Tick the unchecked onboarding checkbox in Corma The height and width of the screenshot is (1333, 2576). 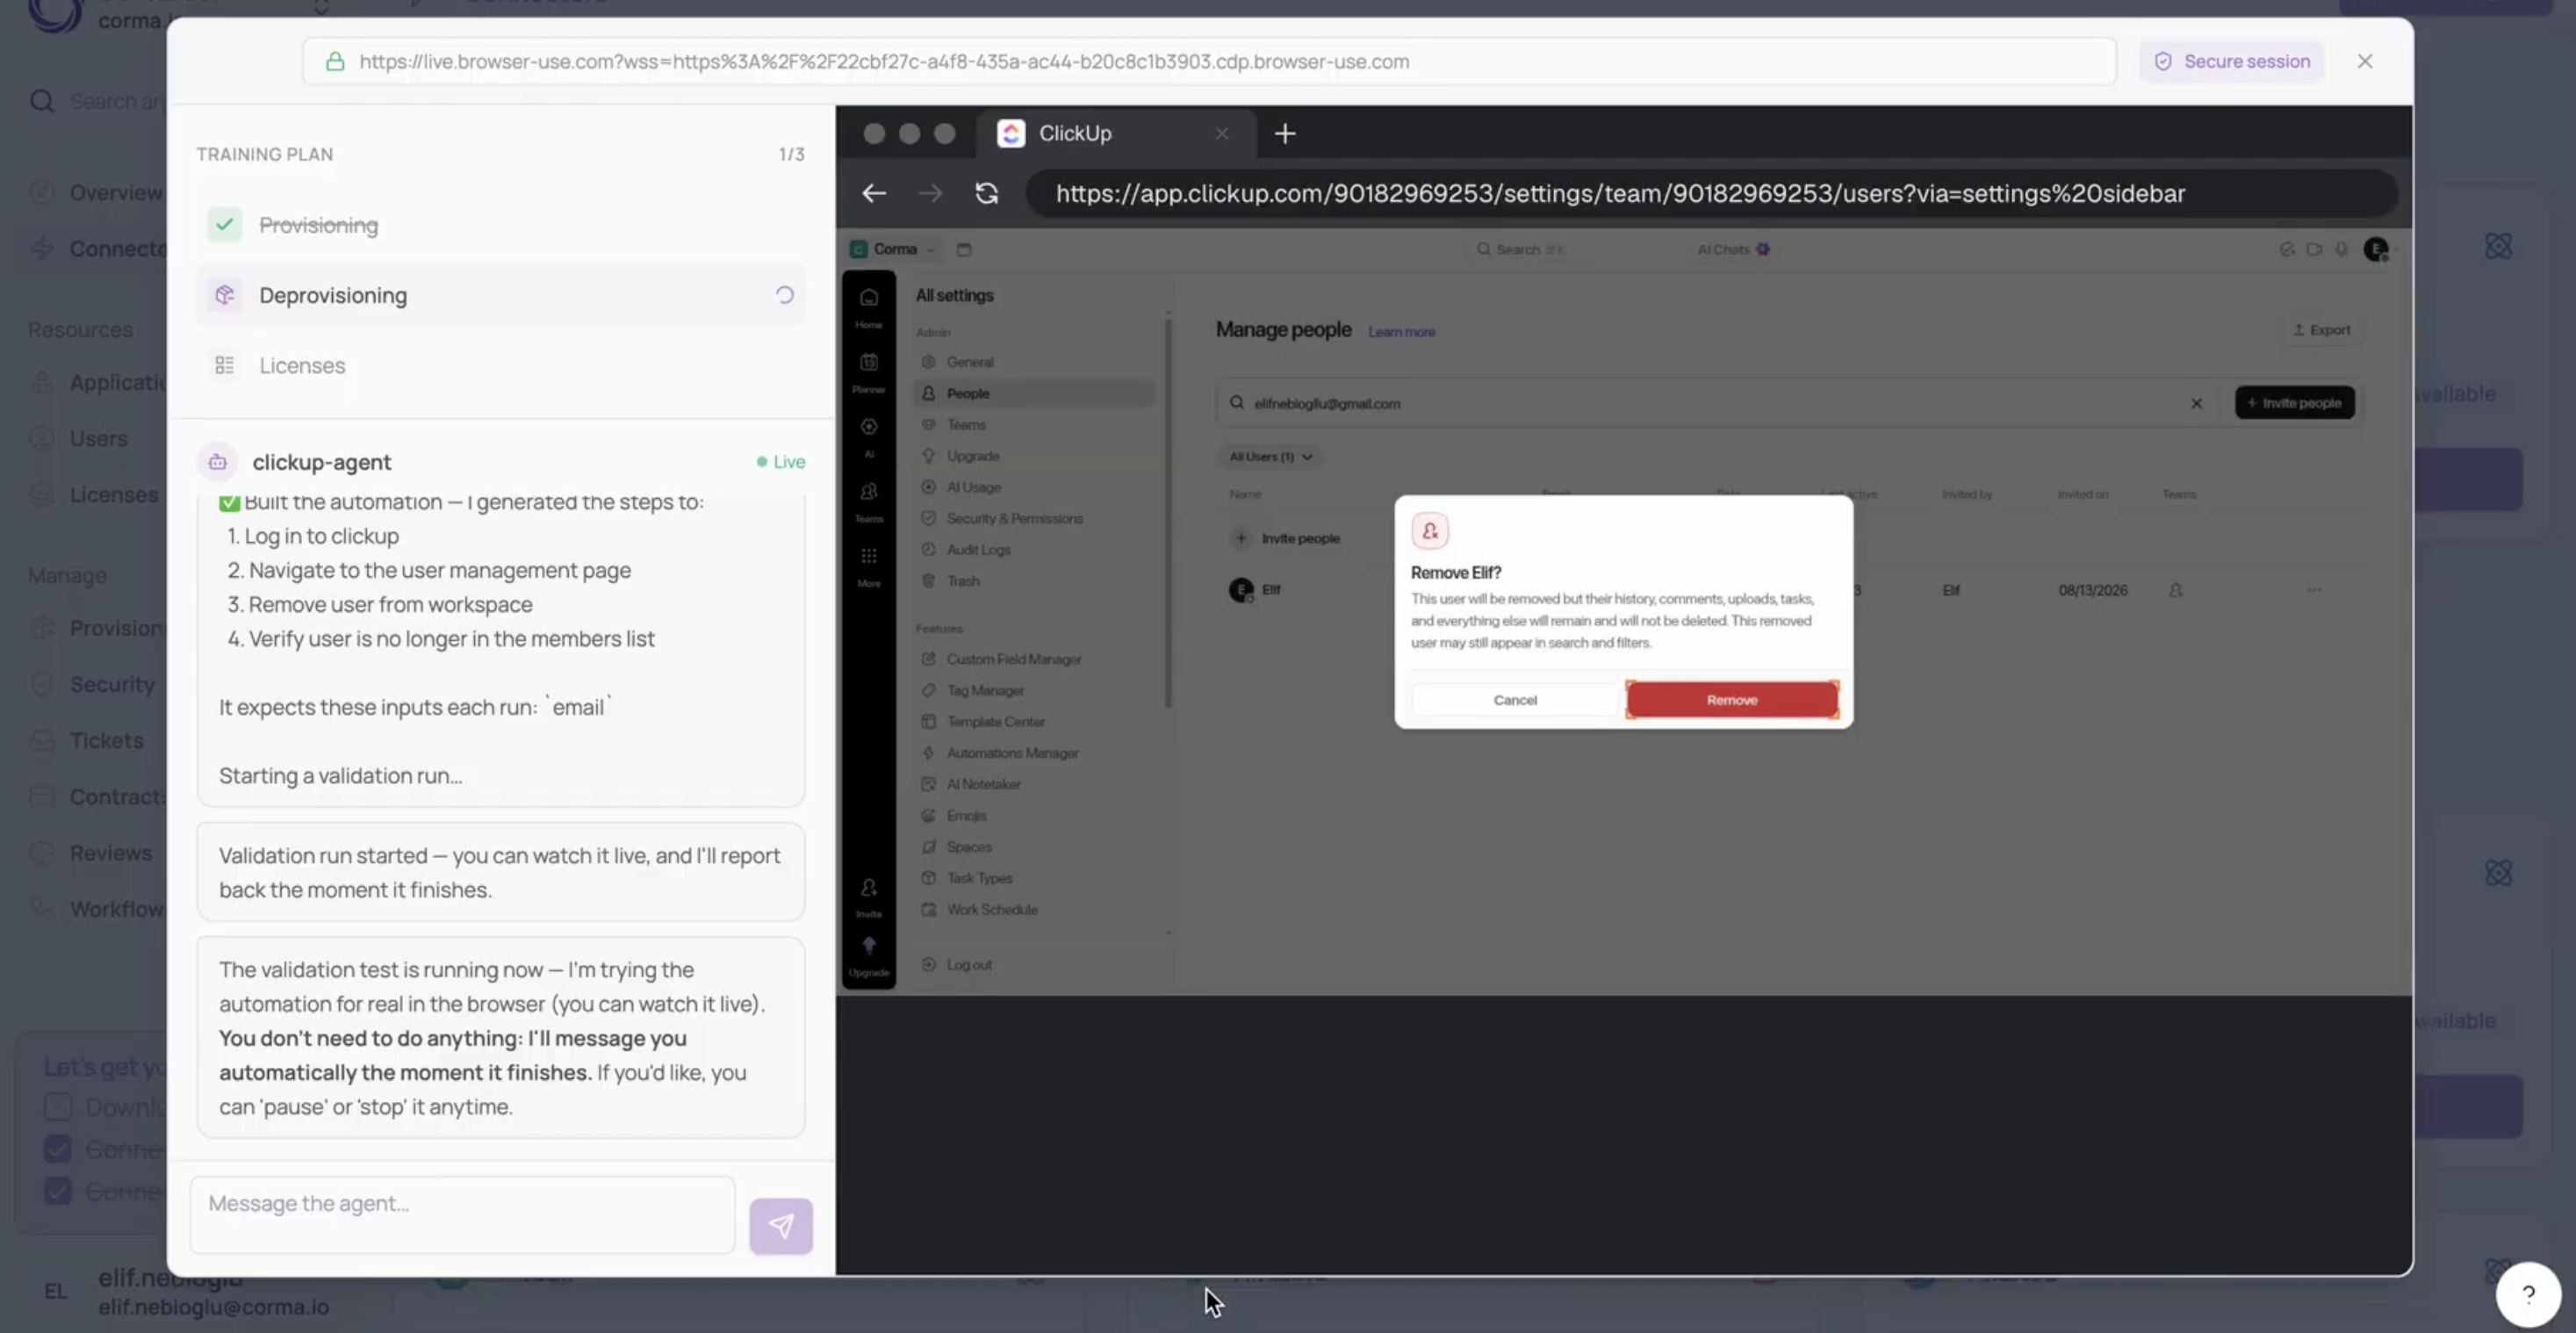click(x=58, y=1107)
